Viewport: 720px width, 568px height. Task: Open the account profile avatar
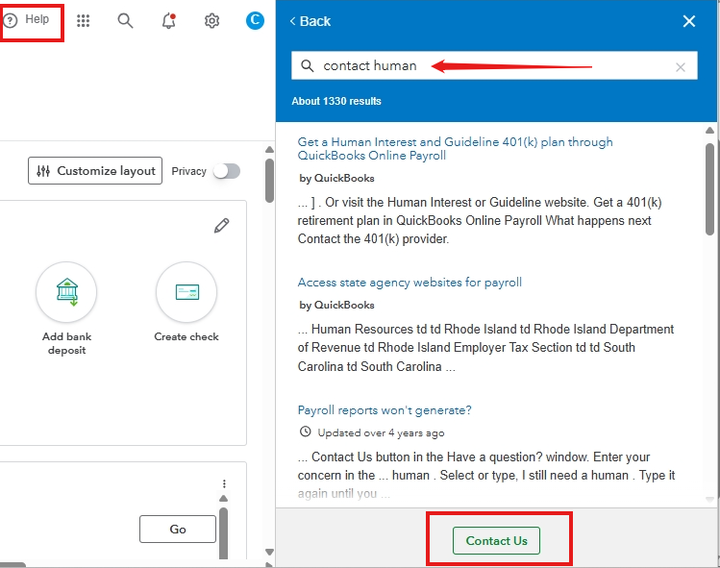(x=255, y=21)
